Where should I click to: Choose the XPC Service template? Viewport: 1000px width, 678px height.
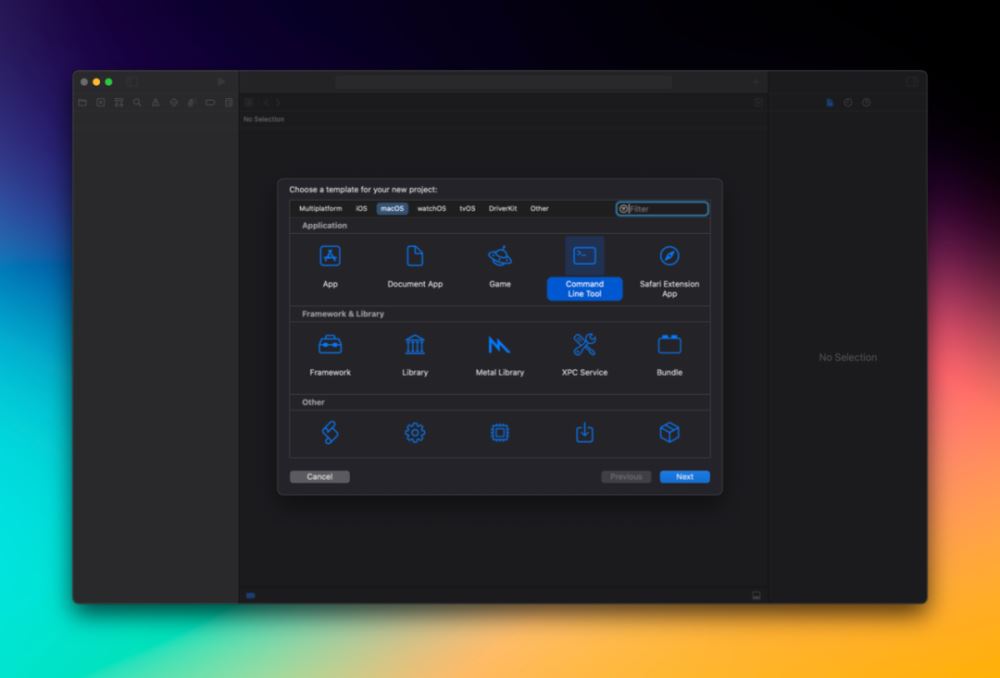[585, 345]
